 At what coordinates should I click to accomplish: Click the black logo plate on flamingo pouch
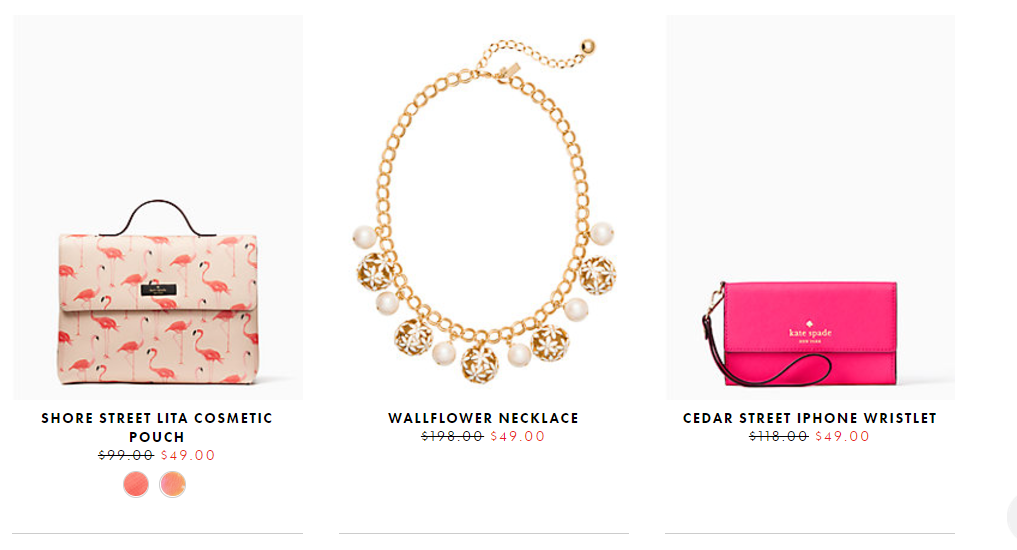(x=159, y=289)
